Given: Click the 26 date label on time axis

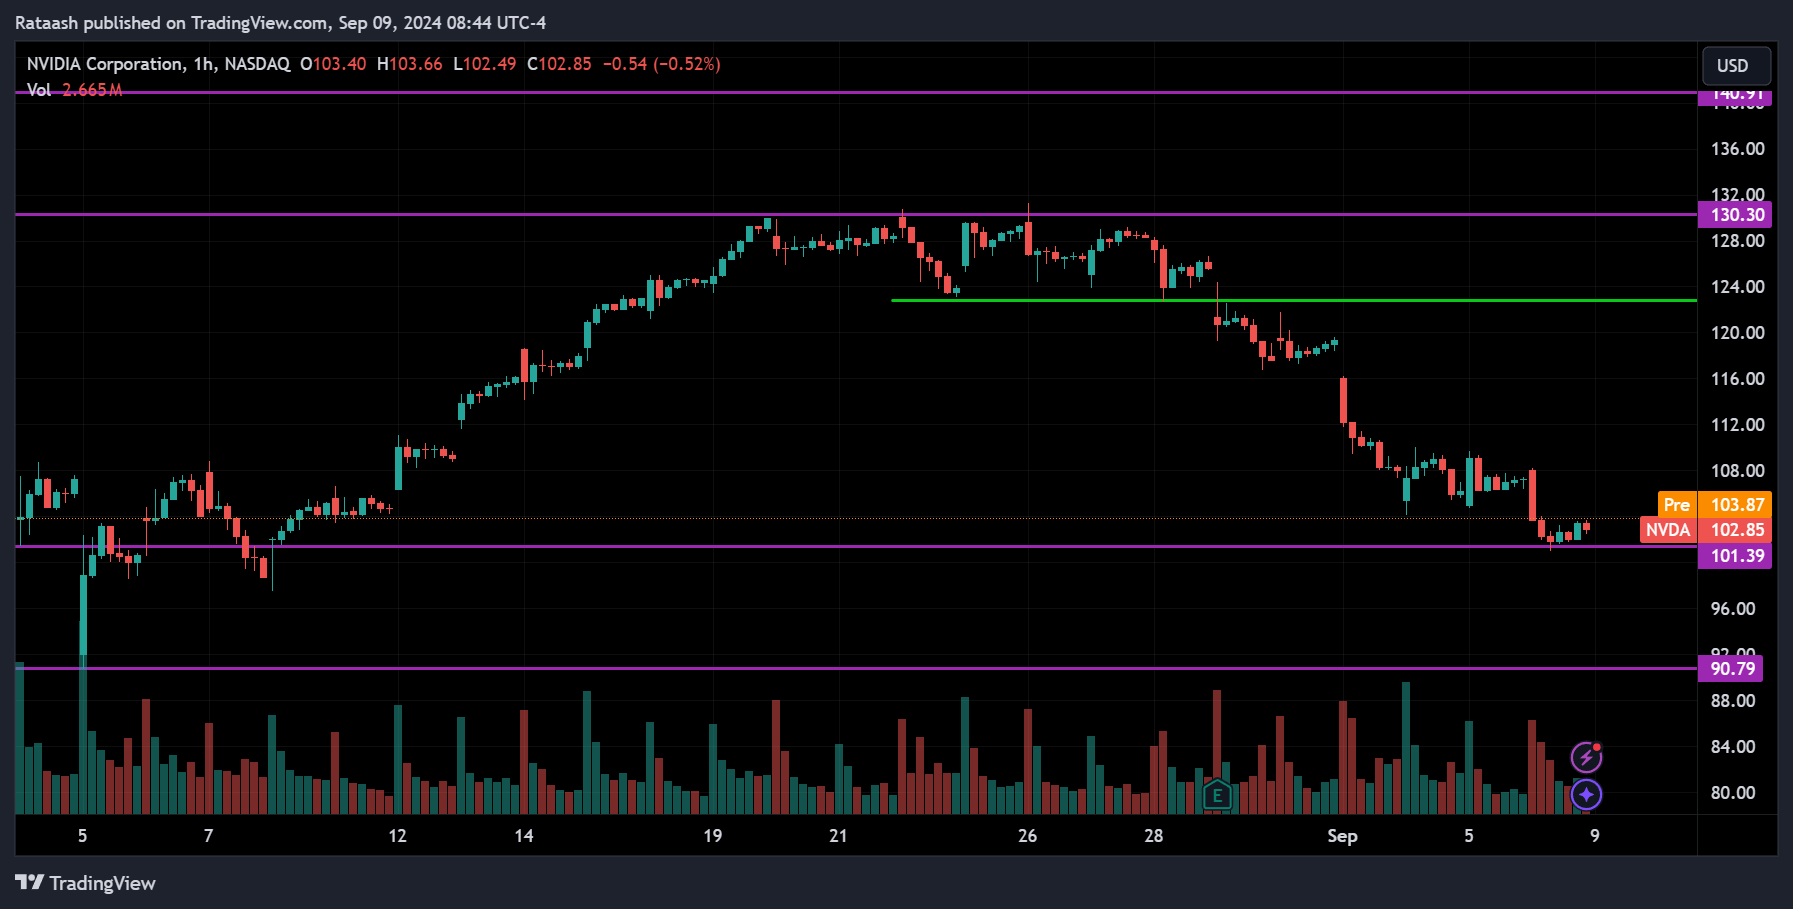Looking at the screenshot, I should coord(1027,836).
